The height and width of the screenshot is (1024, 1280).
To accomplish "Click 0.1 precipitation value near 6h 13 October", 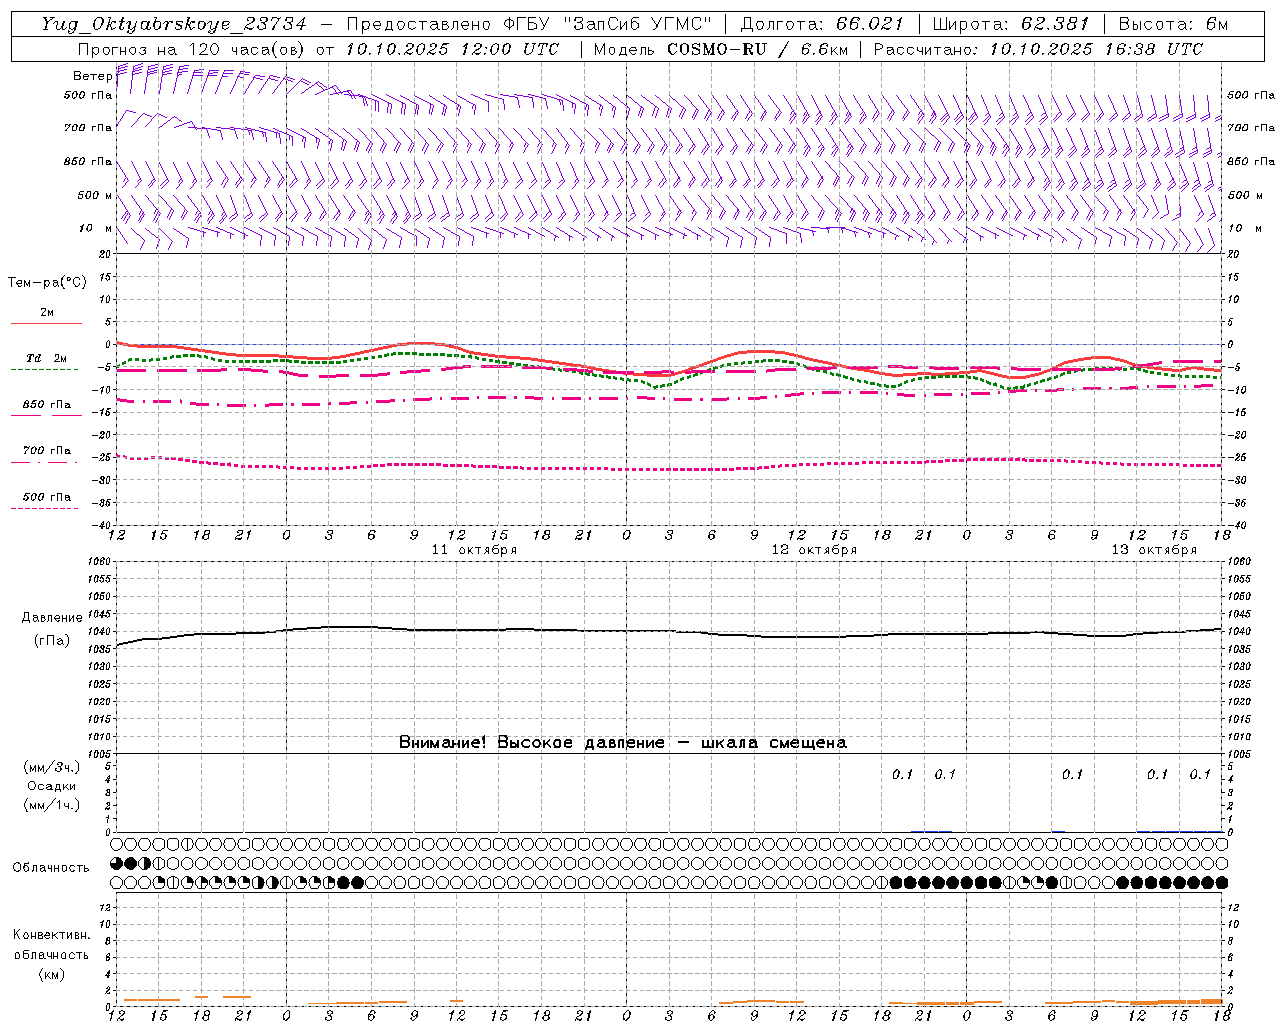I will tap(1072, 774).
